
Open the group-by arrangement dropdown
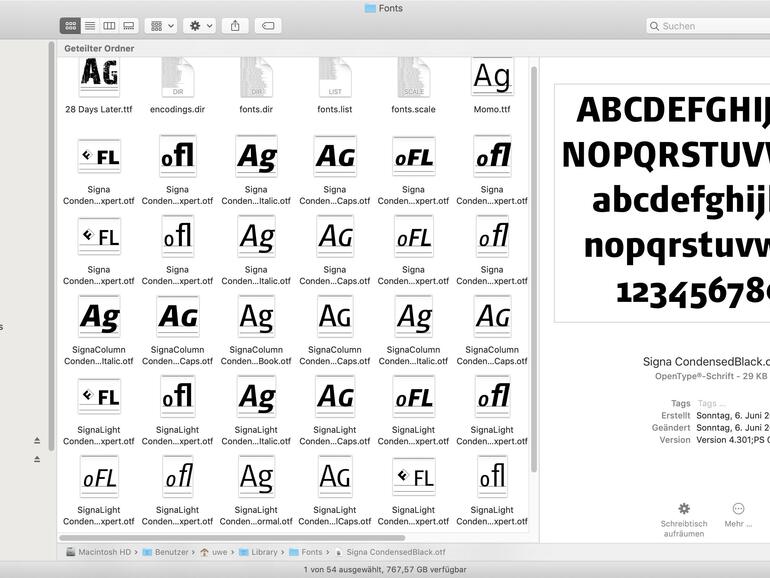click(160, 25)
